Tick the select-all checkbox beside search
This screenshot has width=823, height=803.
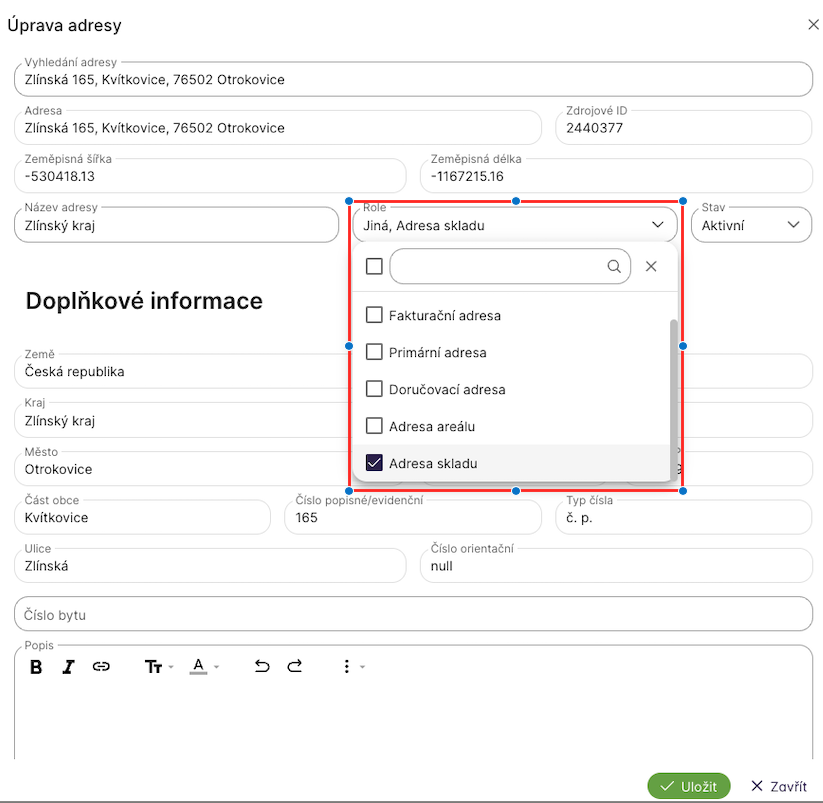pyautogui.click(x=374, y=267)
